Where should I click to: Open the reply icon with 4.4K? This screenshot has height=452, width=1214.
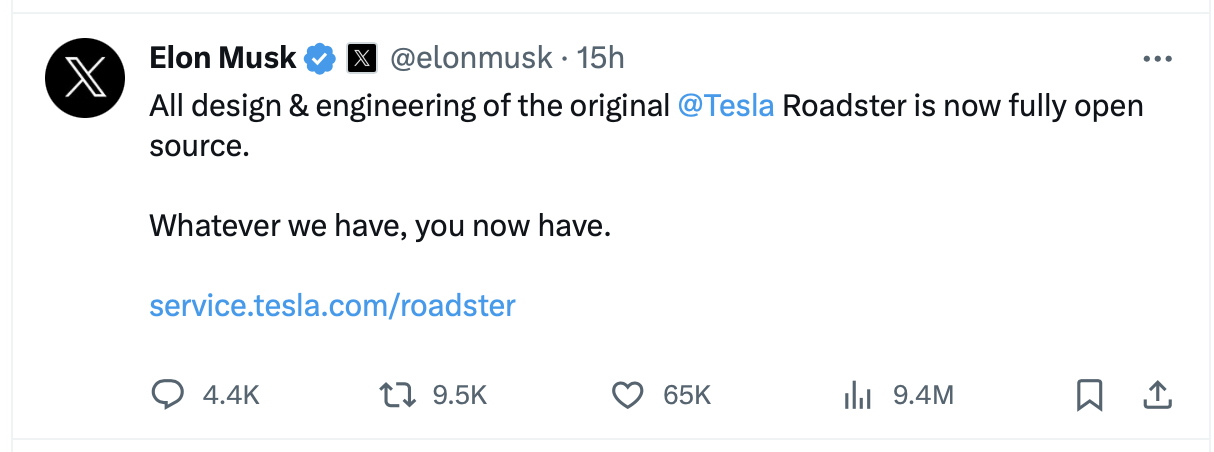pyautogui.click(x=168, y=395)
